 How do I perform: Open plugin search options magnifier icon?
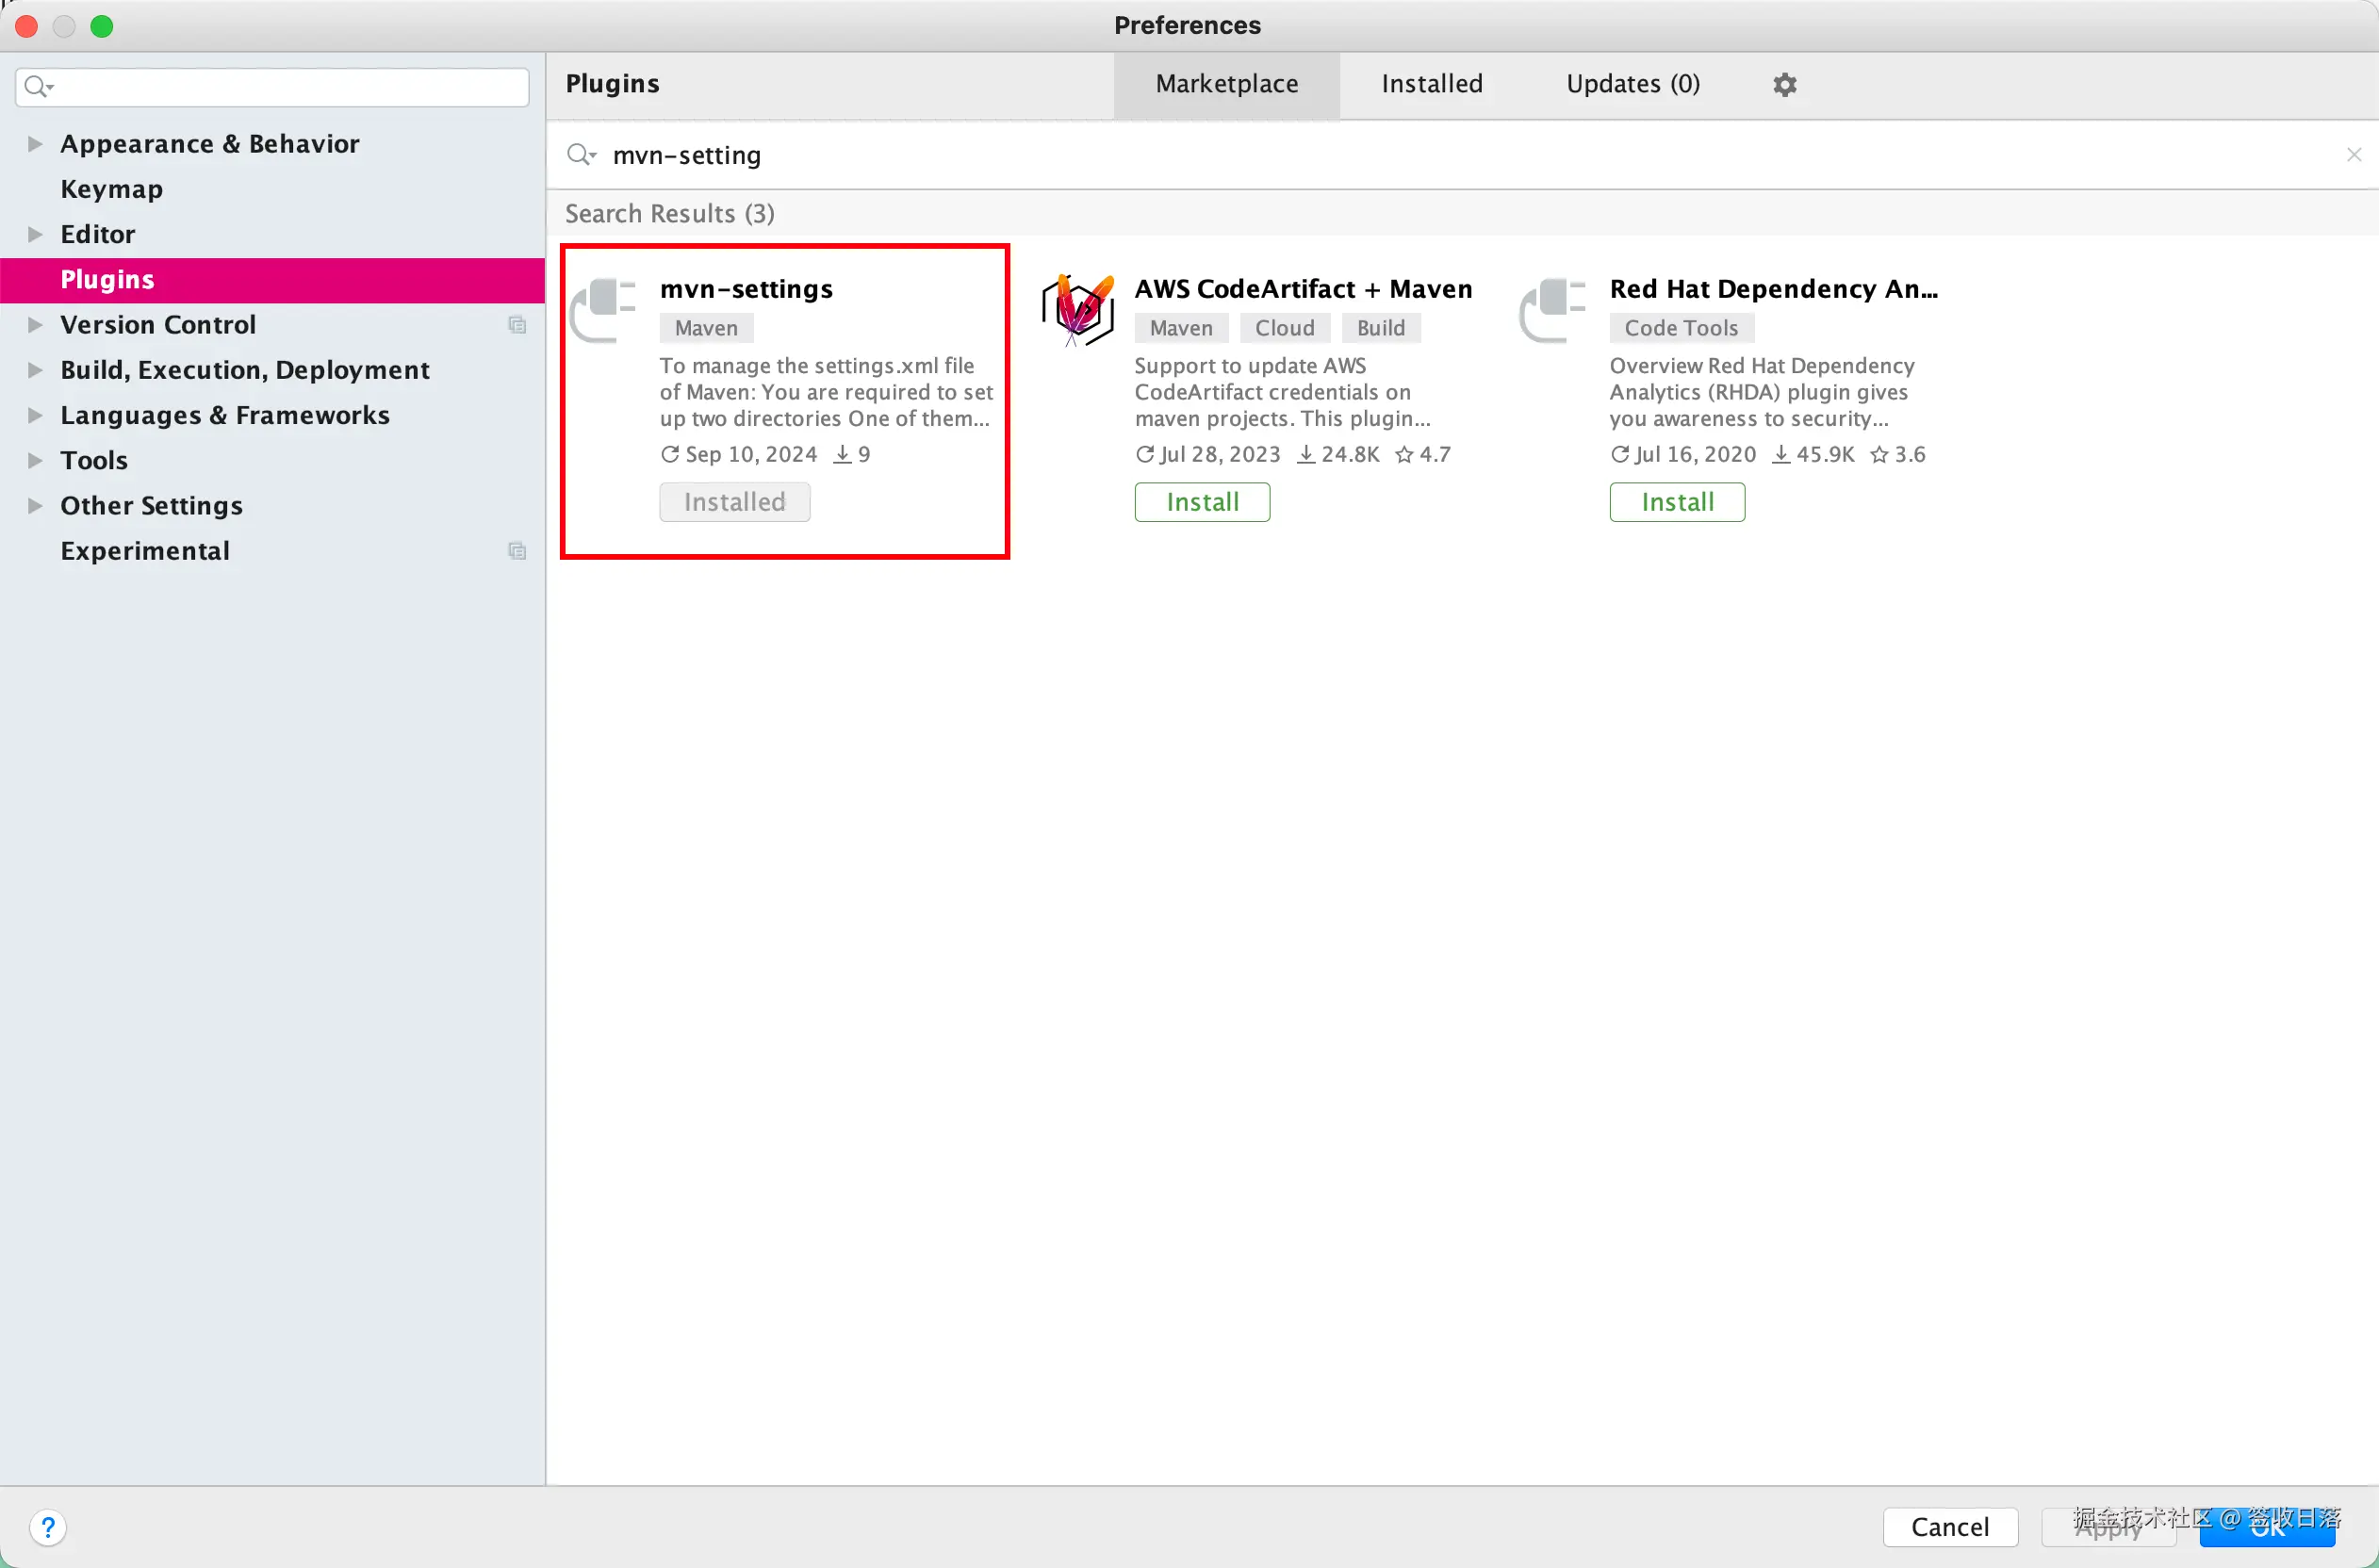pyautogui.click(x=581, y=155)
